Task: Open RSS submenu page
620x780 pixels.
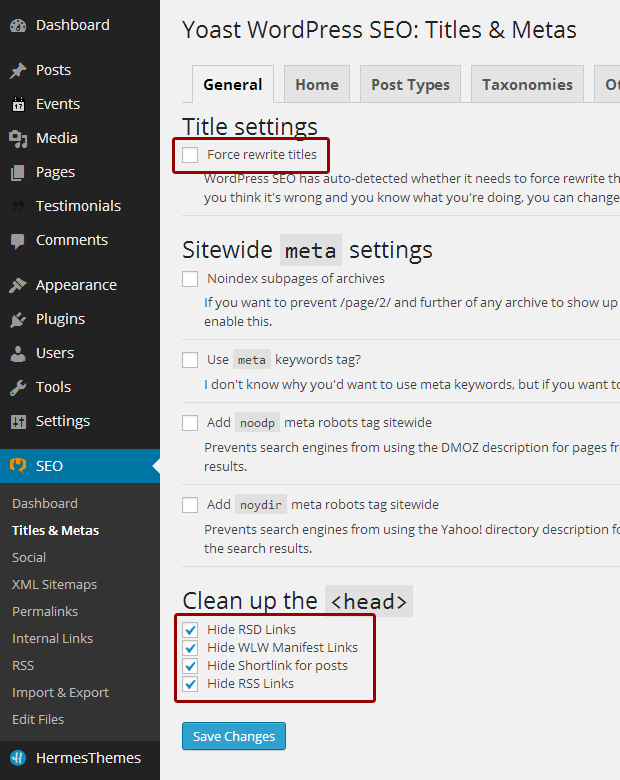Action: click(23, 665)
